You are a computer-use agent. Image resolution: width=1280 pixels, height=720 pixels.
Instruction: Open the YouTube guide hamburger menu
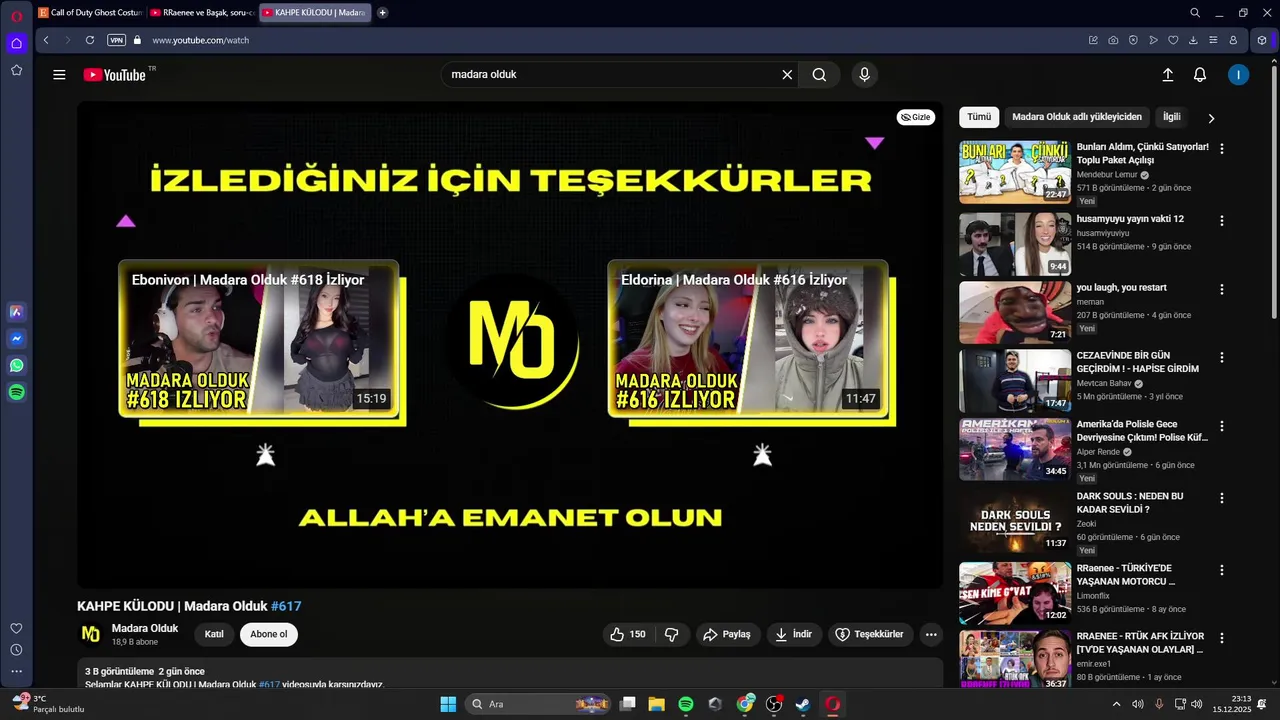click(59, 75)
